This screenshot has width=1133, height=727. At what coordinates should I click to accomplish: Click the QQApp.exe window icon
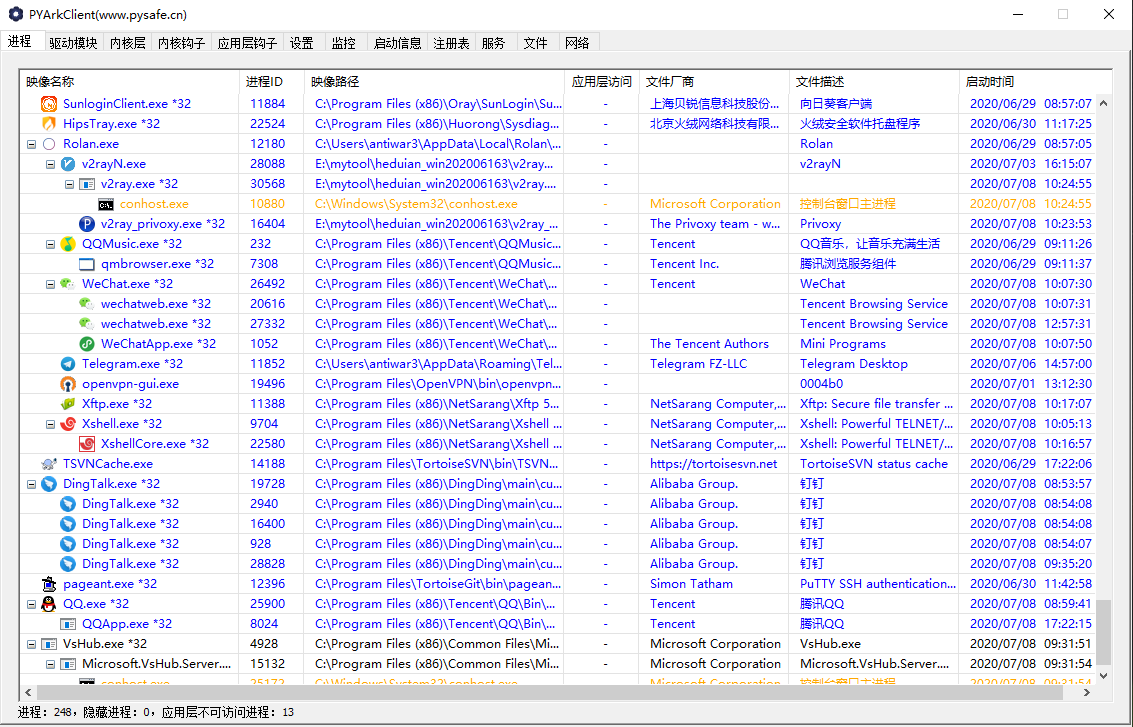[x=68, y=624]
